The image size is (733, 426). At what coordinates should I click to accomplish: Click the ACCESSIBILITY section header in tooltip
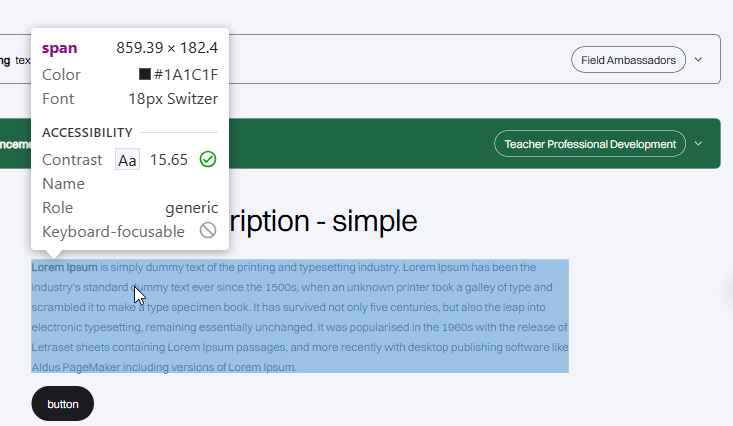(x=87, y=132)
